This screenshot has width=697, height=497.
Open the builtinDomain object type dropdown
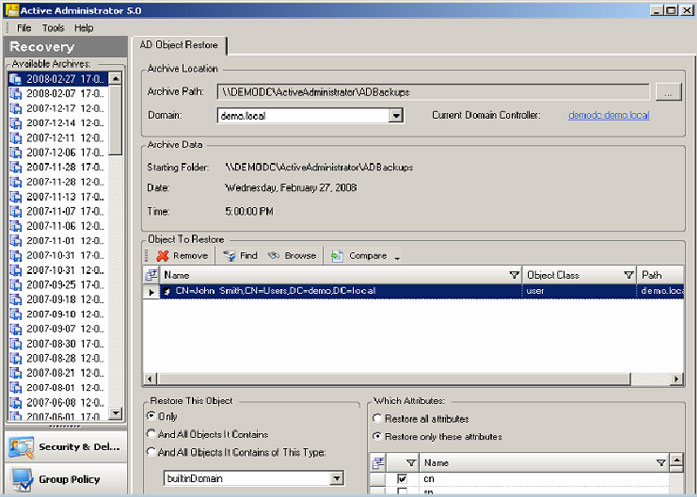(x=337, y=478)
